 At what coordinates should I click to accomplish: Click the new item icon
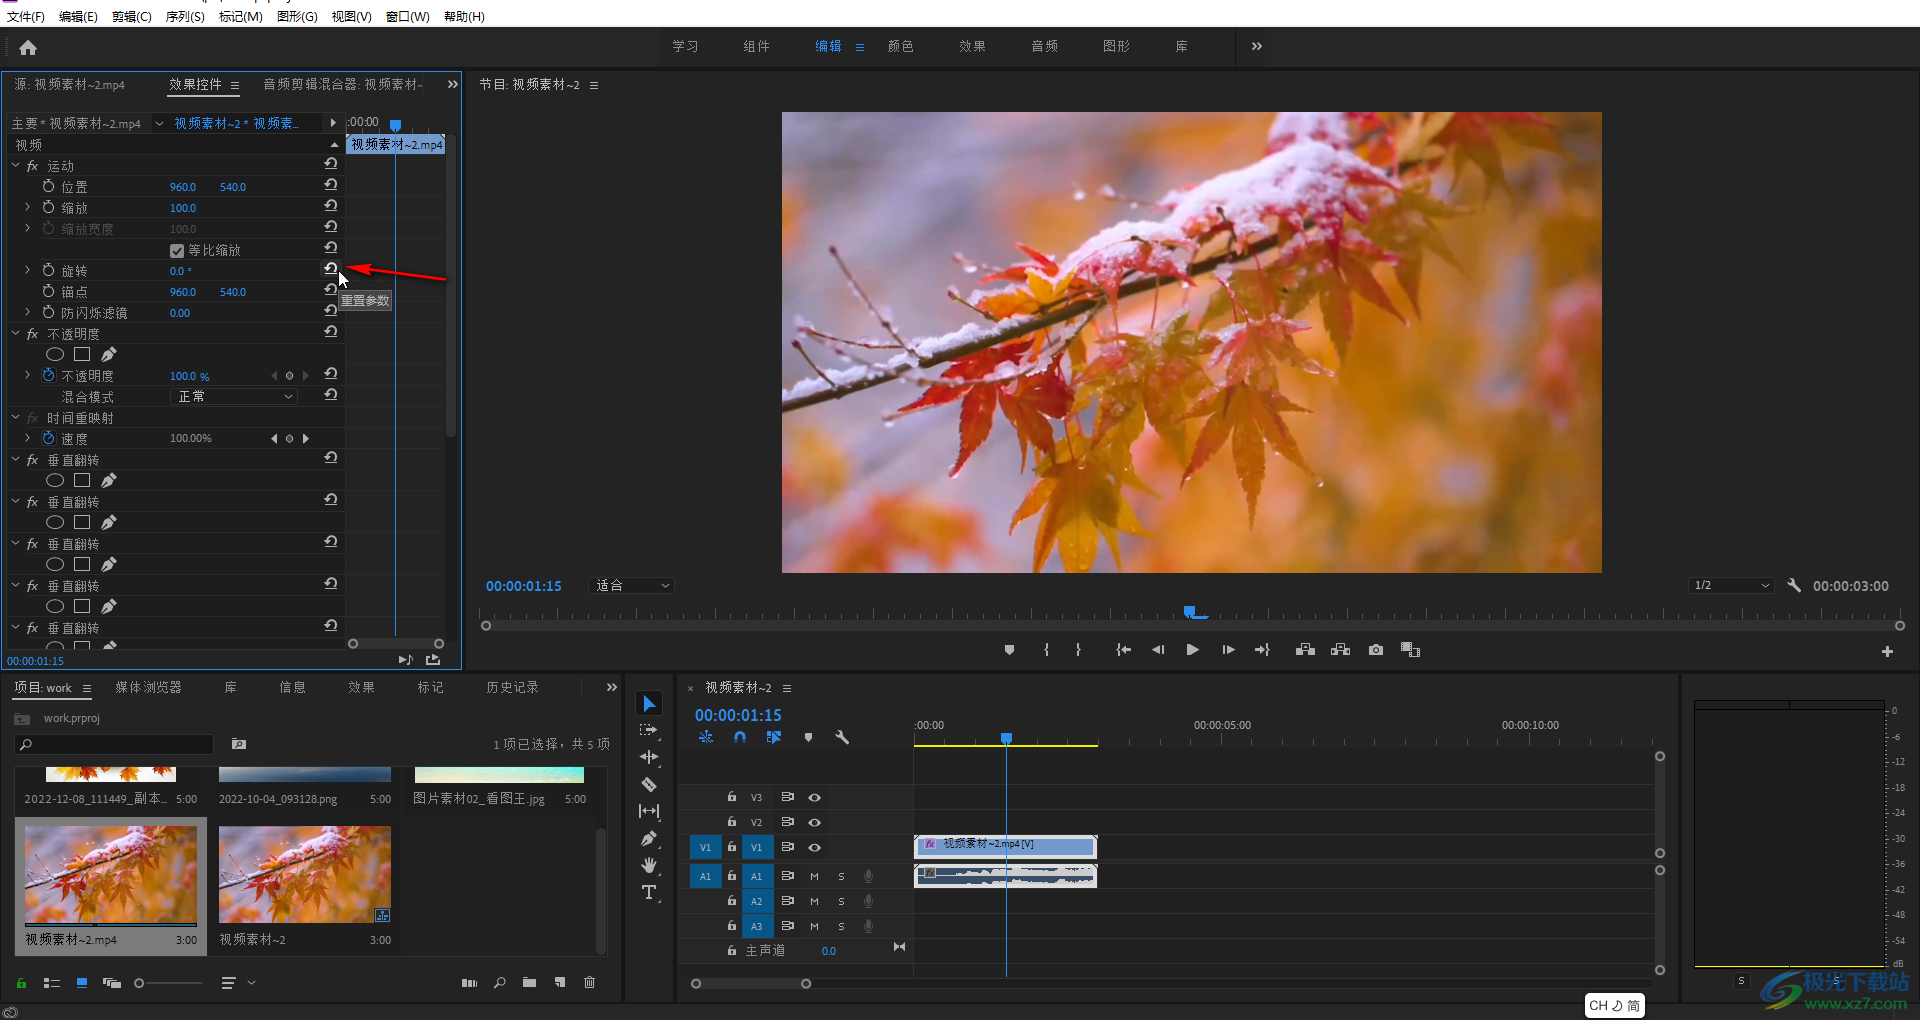click(560, 983)
